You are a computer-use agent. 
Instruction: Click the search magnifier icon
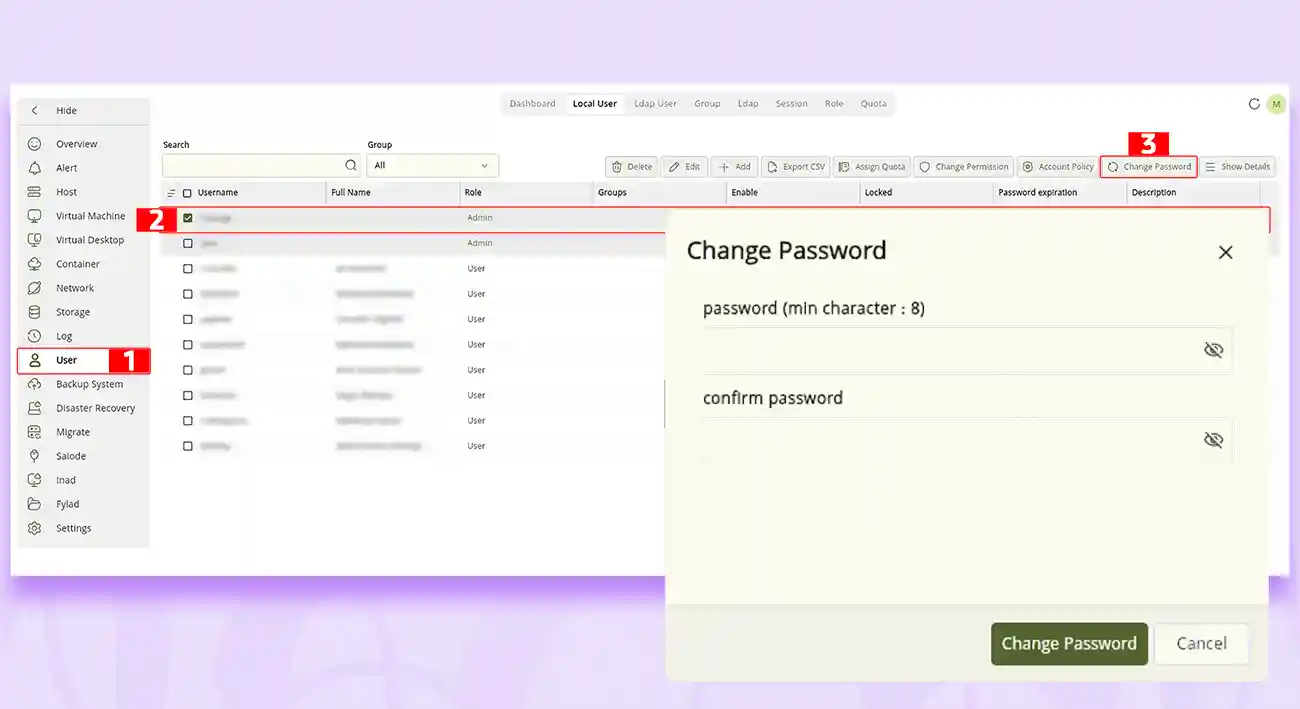(351, 166)
